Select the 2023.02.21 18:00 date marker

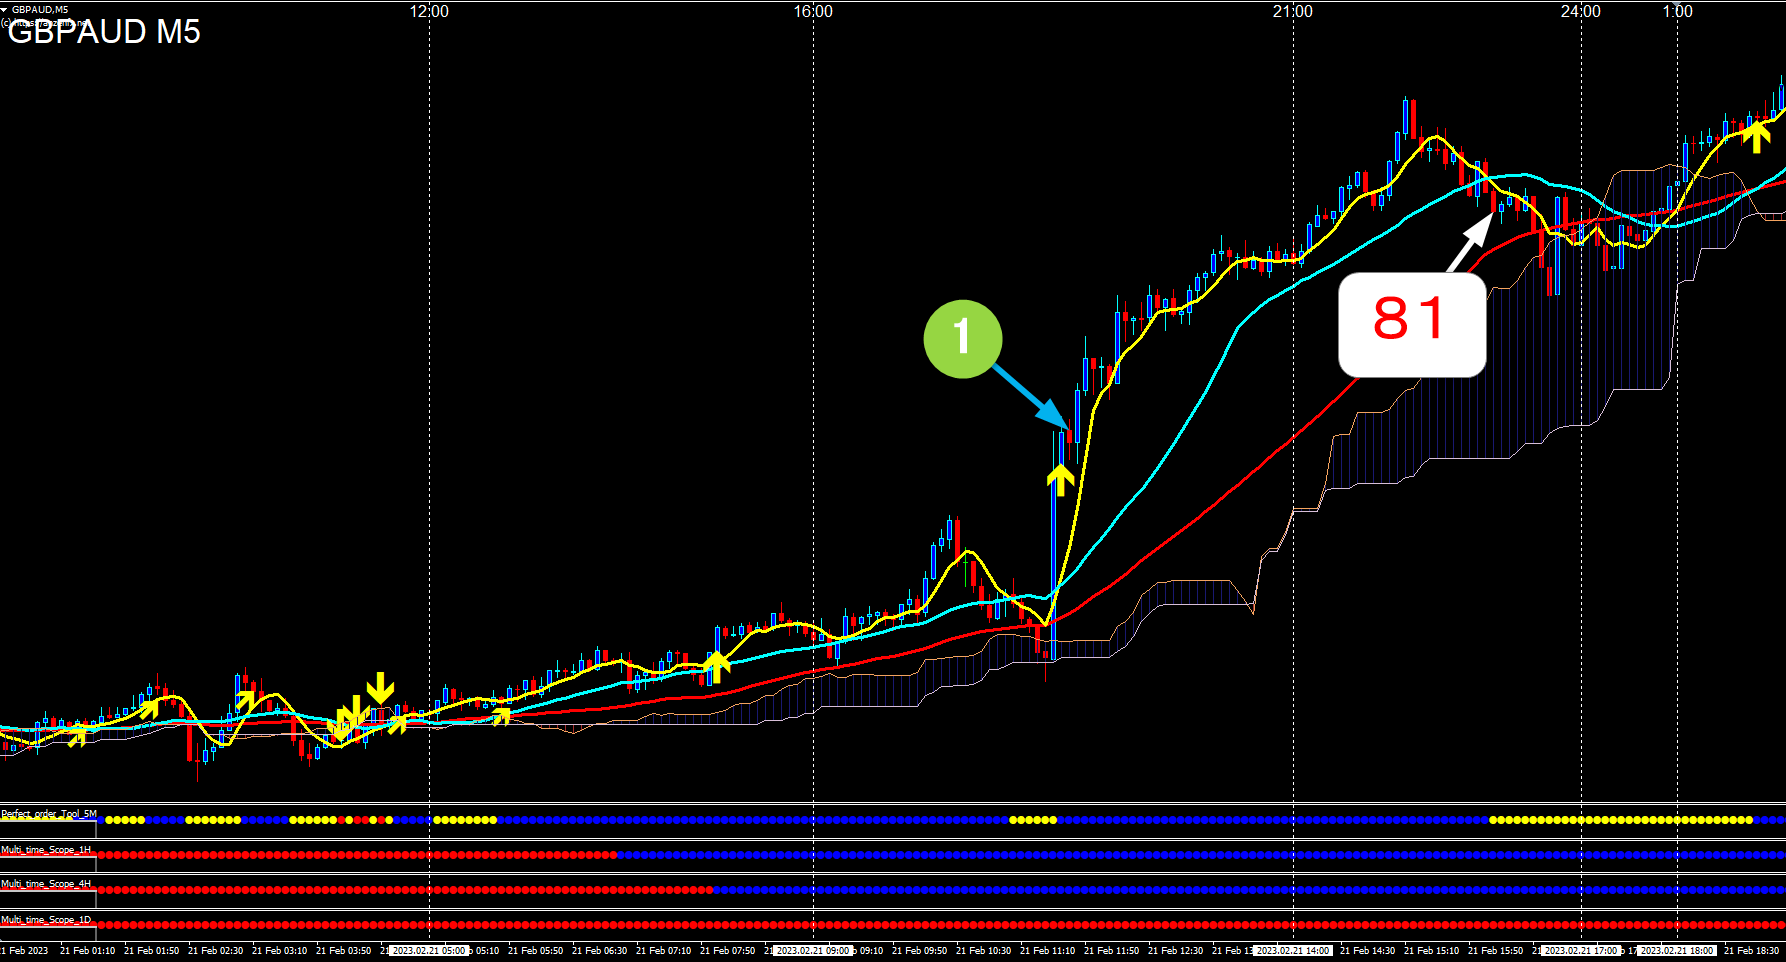tap(1678, 951)
